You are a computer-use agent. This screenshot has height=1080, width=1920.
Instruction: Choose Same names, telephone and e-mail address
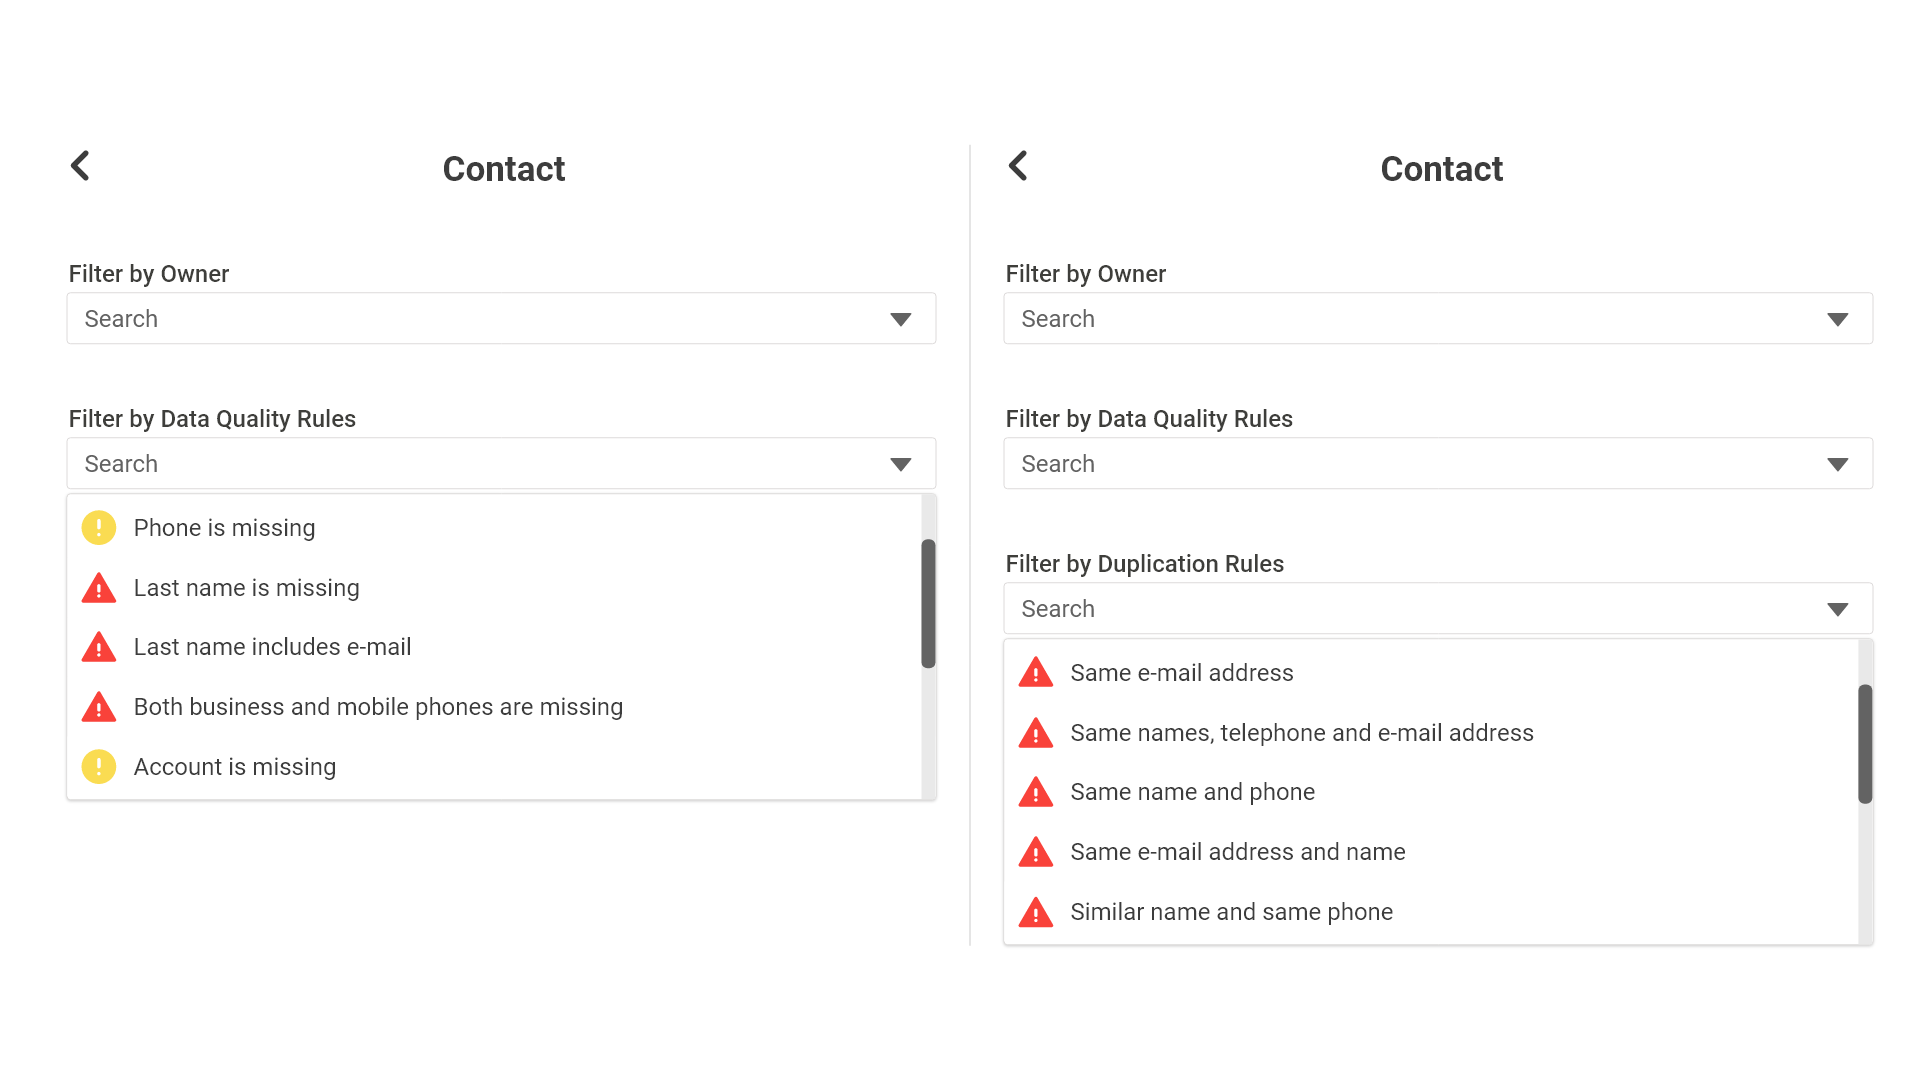1301,733
